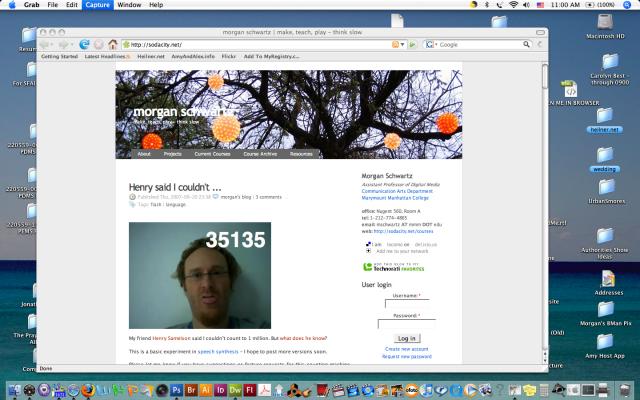The width and height of the screenshot is (640, 400).
Task: Launch Illustrator (Ai) in the Dock
Action: click(x=206, y=390)
